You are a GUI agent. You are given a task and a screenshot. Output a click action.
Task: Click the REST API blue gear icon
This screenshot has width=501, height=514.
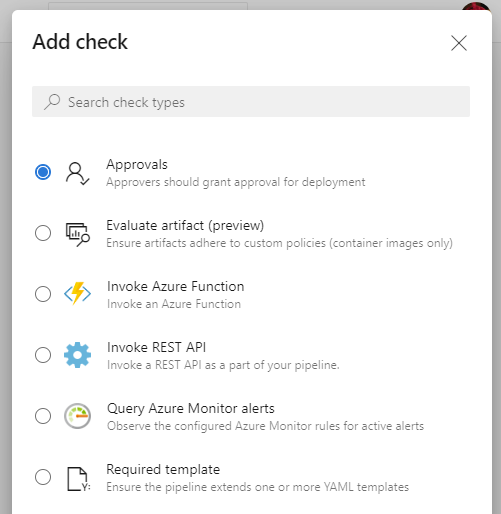[x=77, y=355]
